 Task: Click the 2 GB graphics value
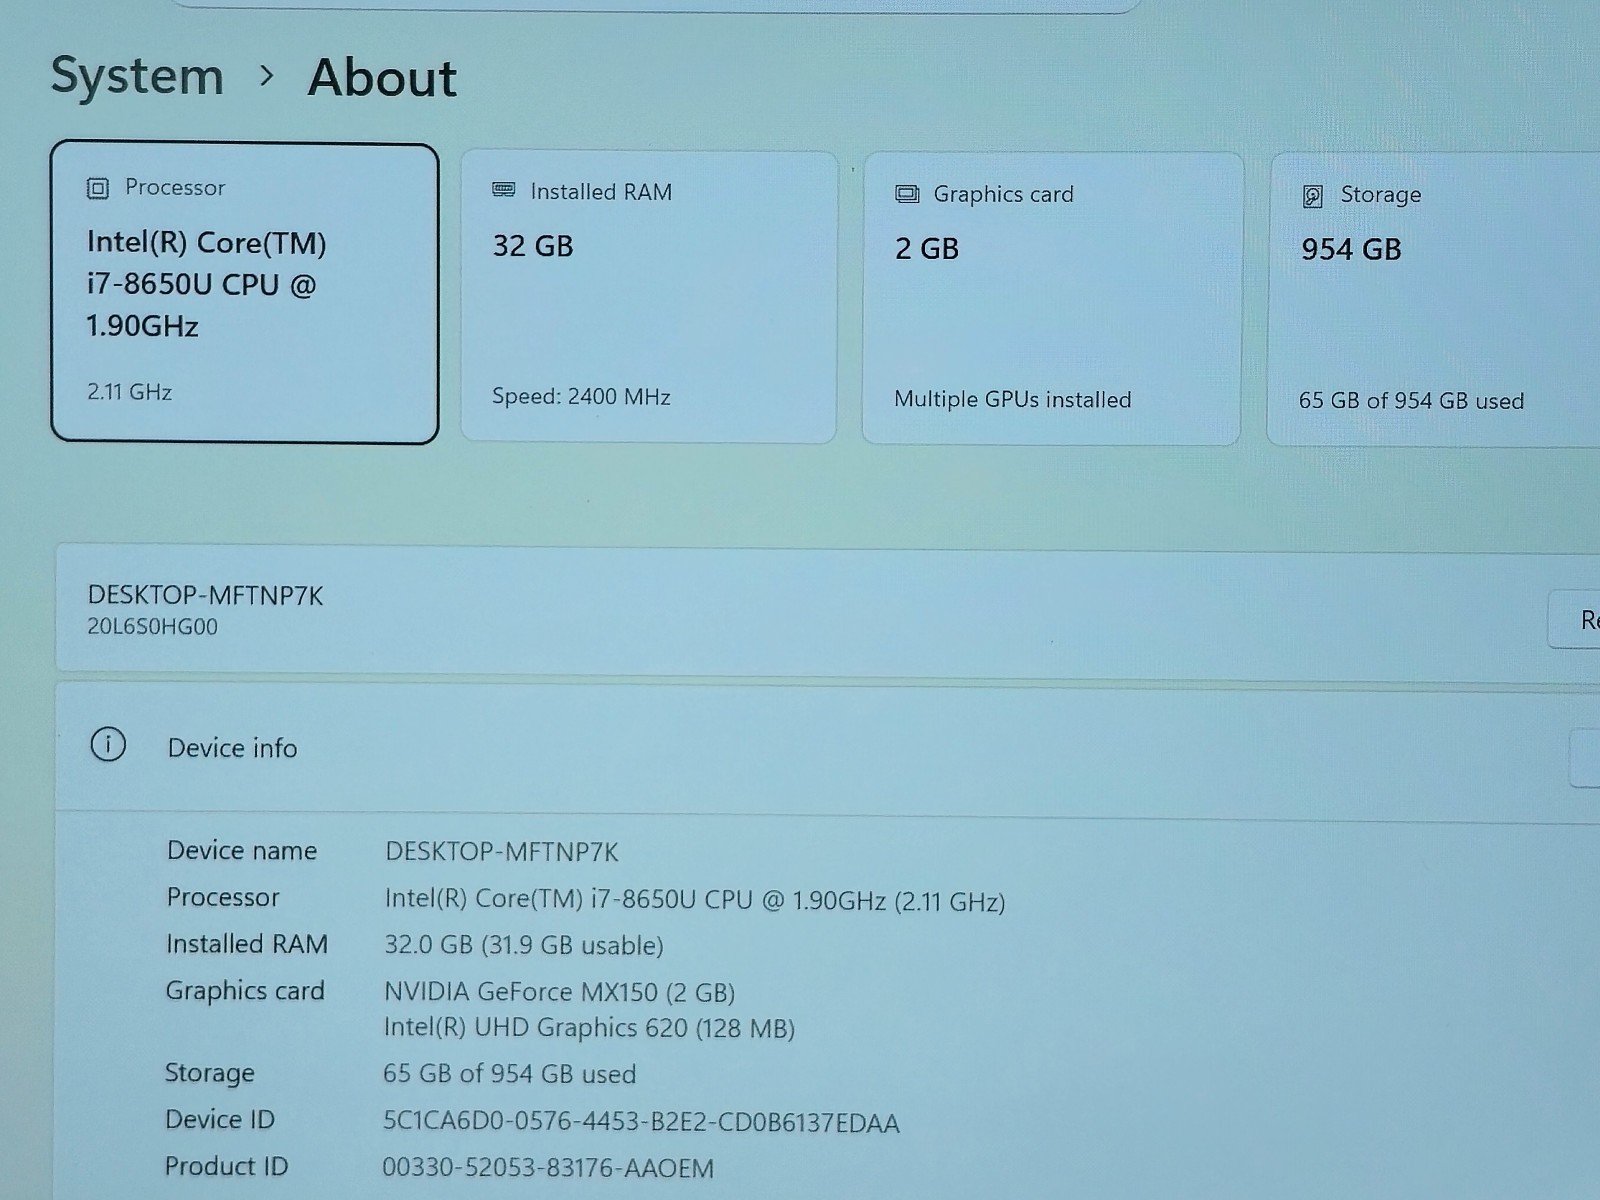pos(927,248)
